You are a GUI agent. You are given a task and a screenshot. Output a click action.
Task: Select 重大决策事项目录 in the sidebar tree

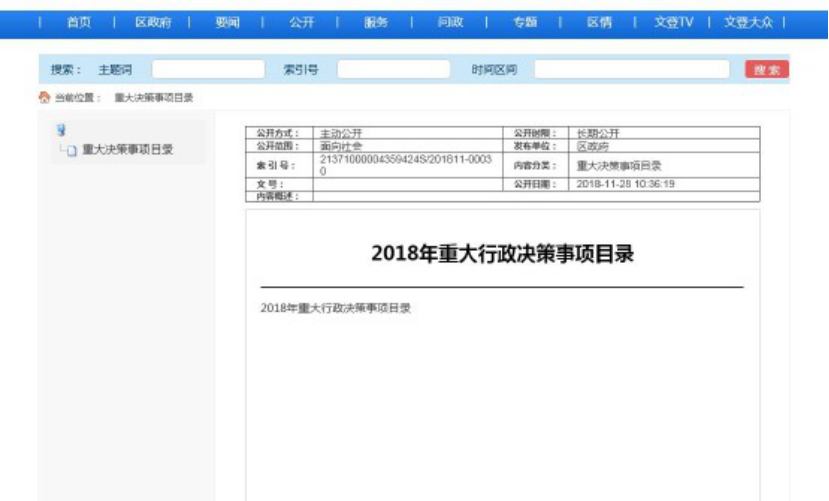(x=127, y=150)
